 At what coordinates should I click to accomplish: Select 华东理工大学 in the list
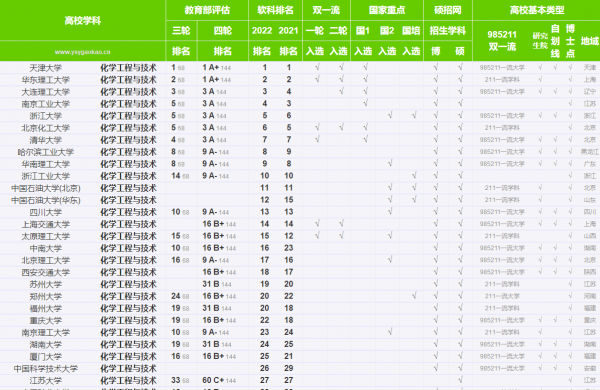coord(46,80)
